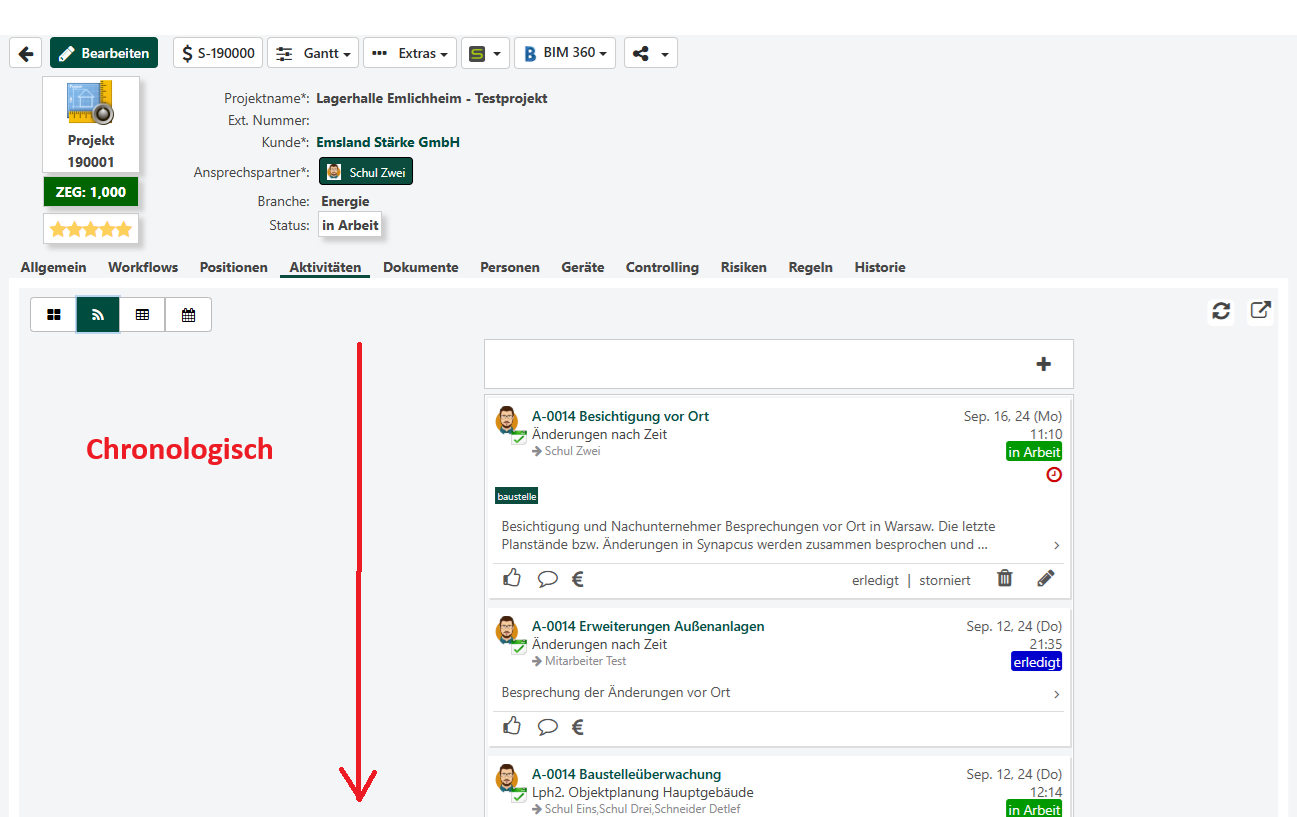Click the refresh activities icon
Image resolution: width=1297 pixels, height=817 pixels.
1221,311
